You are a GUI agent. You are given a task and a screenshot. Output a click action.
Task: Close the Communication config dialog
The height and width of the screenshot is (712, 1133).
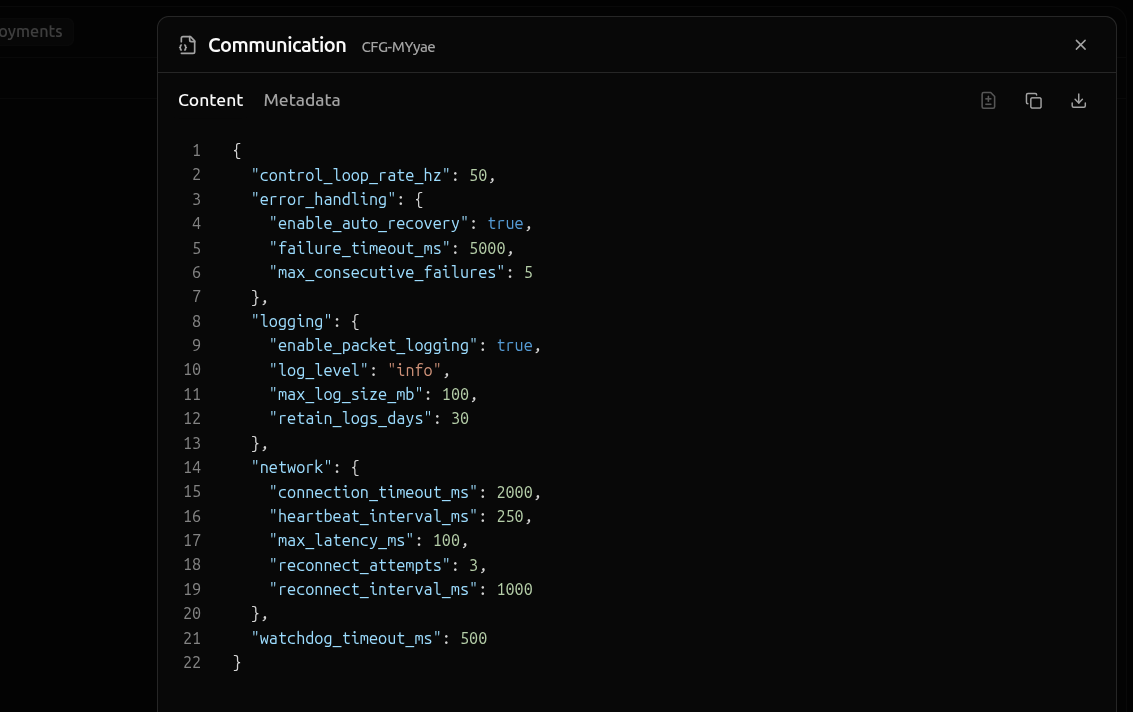click(1080, 45)
